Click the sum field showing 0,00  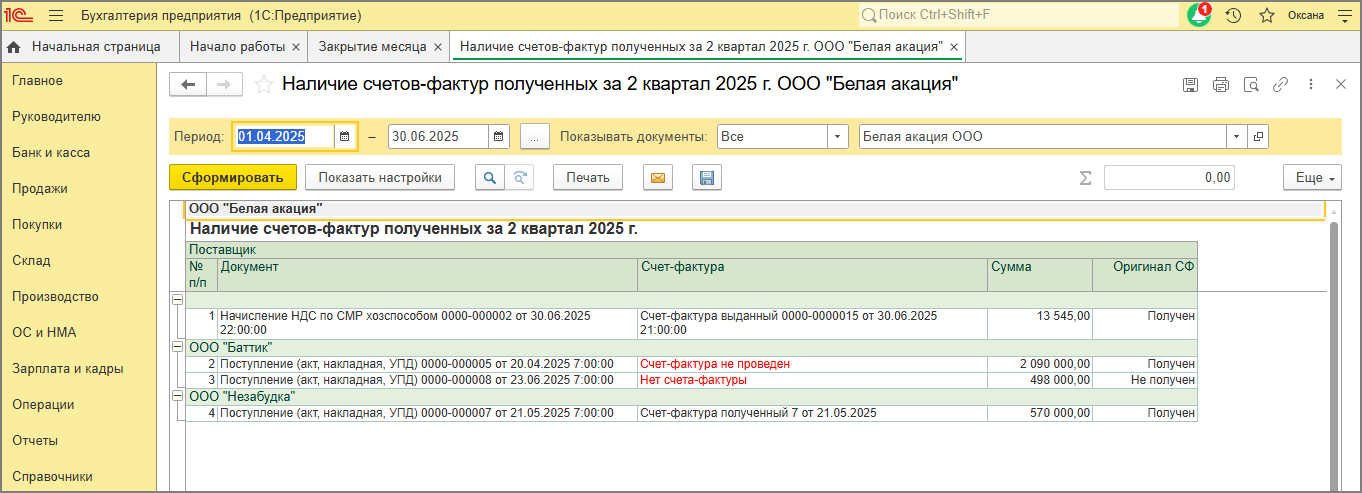click(x=1169, y=178)
